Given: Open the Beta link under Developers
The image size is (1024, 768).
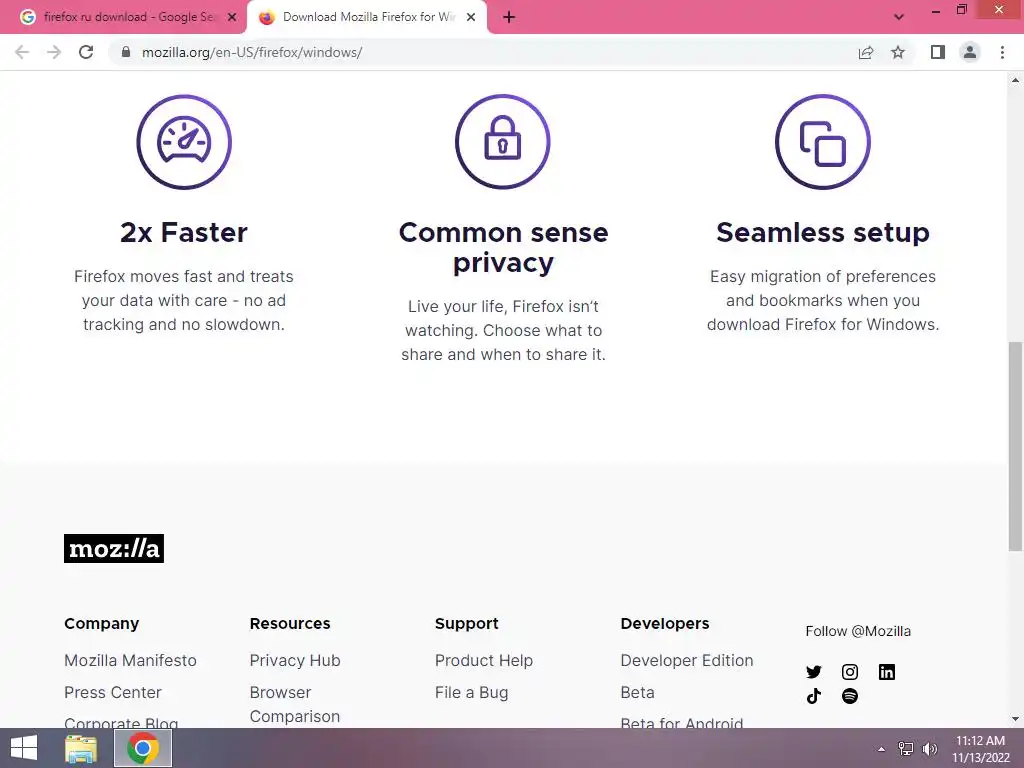Looking at the screenshot, I should (x=637, y=692).
